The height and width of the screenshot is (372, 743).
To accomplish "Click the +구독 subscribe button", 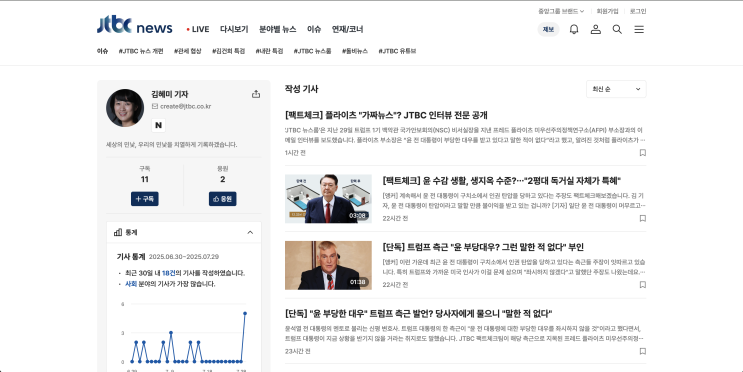I will pyautogui.click(x=145, y=199).
